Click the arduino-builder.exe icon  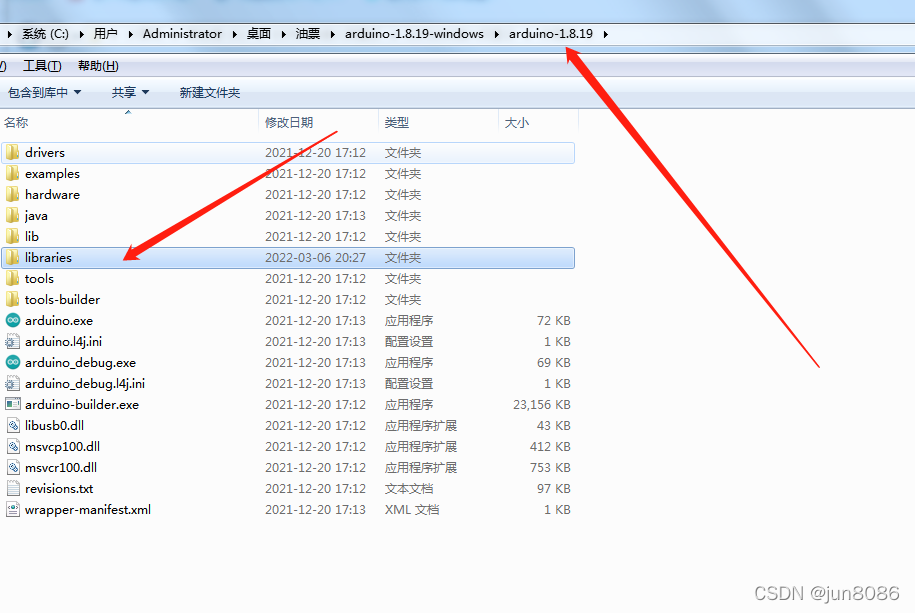(x=13, y=404)
